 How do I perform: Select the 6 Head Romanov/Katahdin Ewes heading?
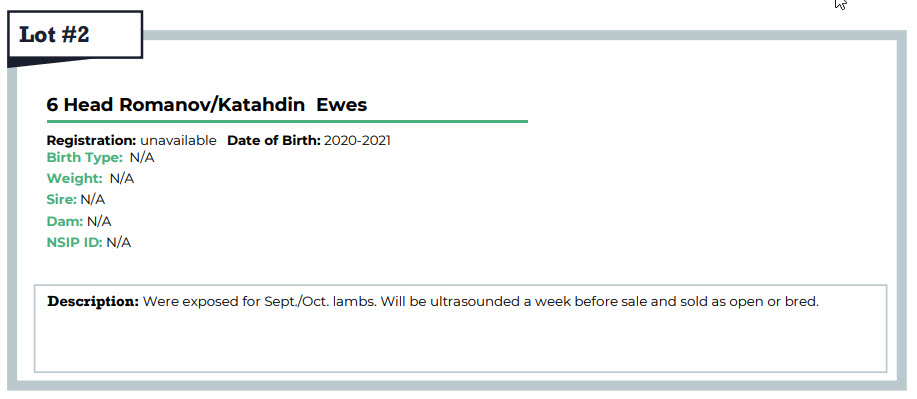[x=206, y=105]
